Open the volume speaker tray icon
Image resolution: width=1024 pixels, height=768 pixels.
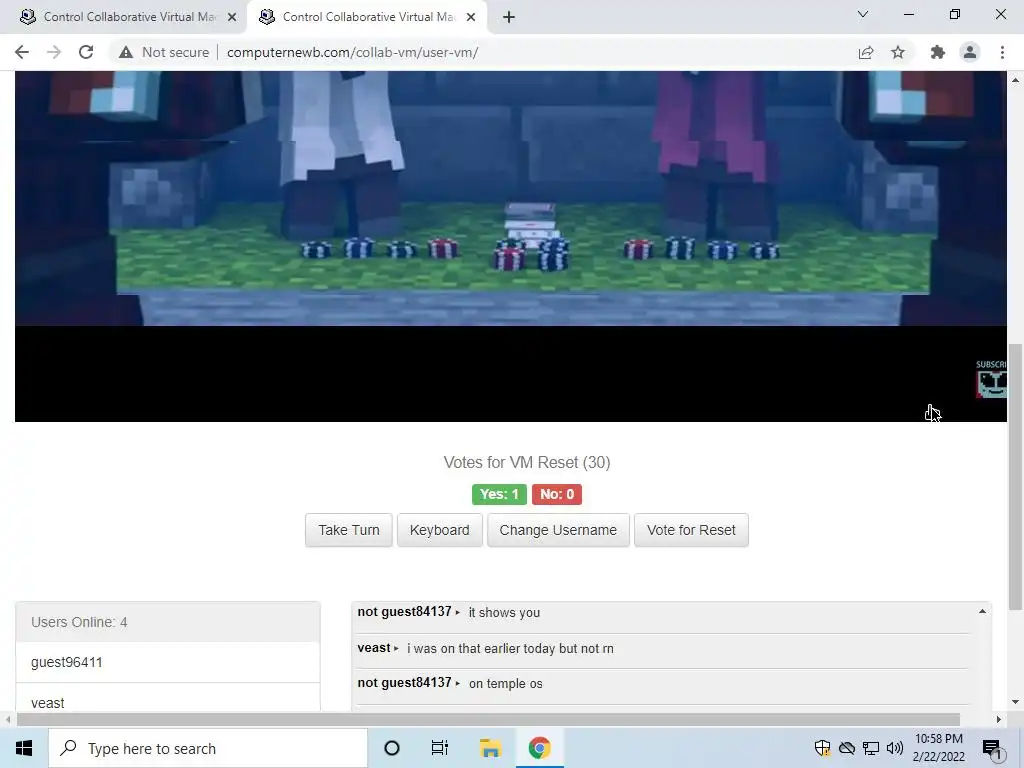895,748
